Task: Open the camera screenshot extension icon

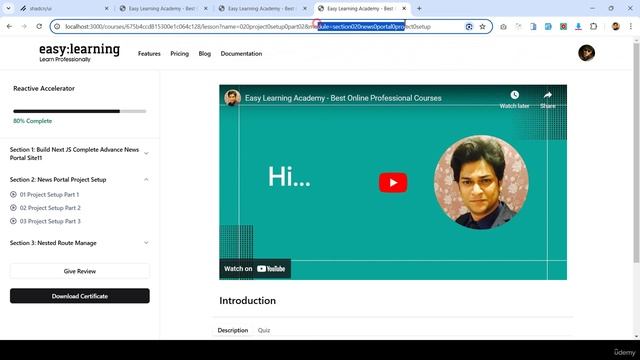Action: coord(503,27)
